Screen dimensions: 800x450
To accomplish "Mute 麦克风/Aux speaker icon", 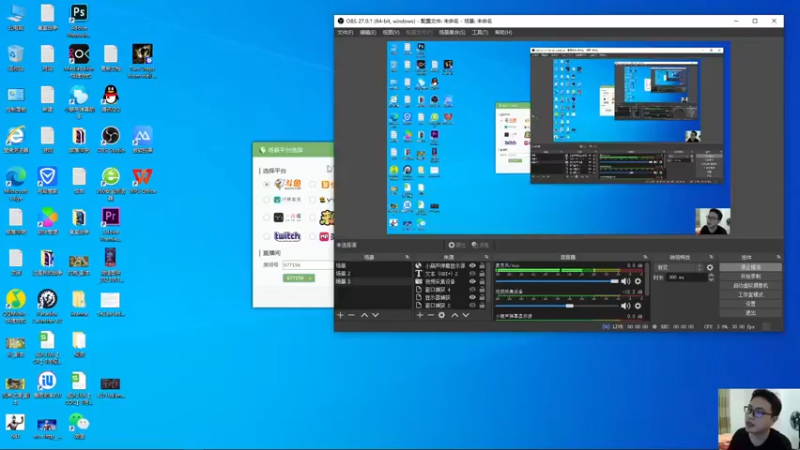I will [x=626, y=281].
